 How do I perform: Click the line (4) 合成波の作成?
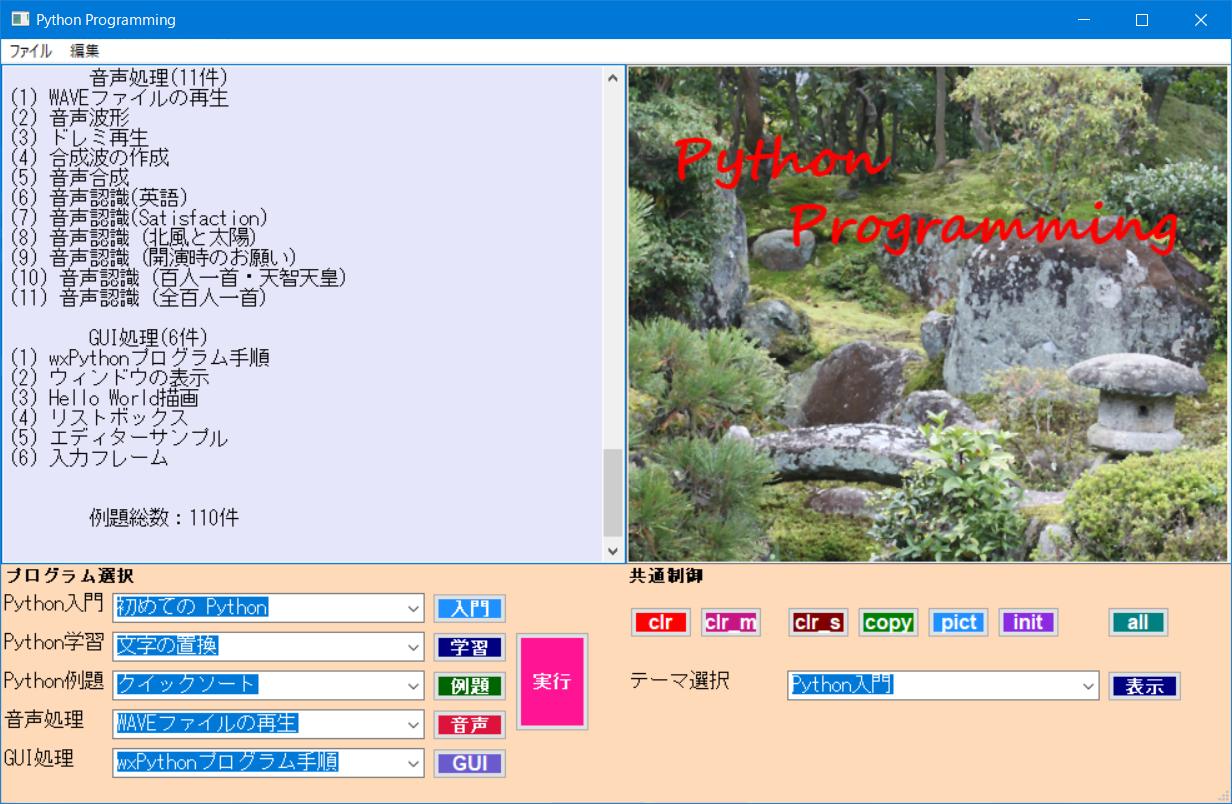tap(90, 158)
